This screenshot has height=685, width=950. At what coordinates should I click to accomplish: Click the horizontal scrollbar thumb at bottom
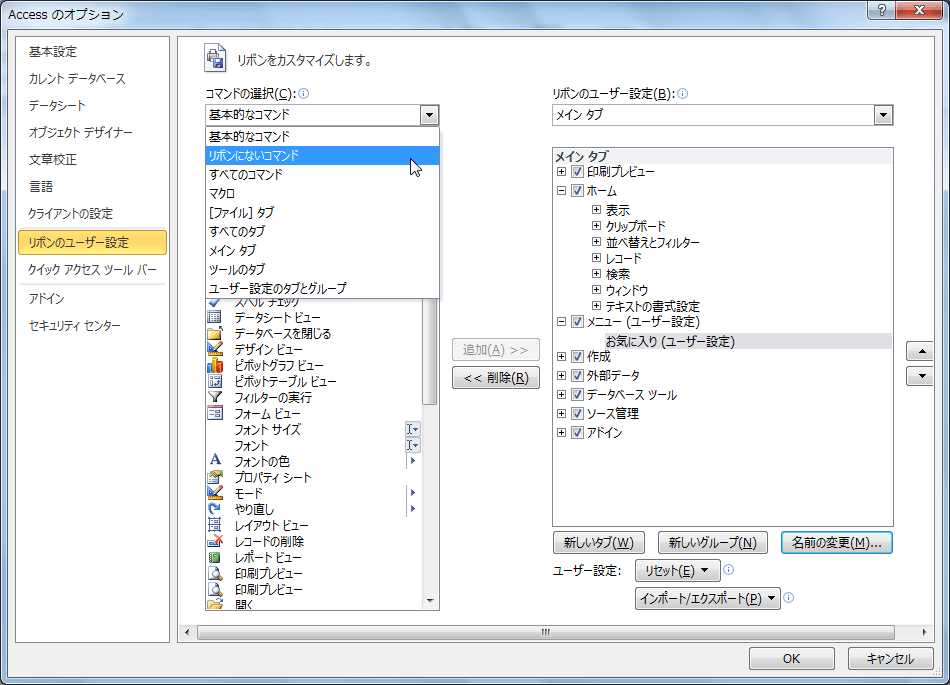(545, 632)
